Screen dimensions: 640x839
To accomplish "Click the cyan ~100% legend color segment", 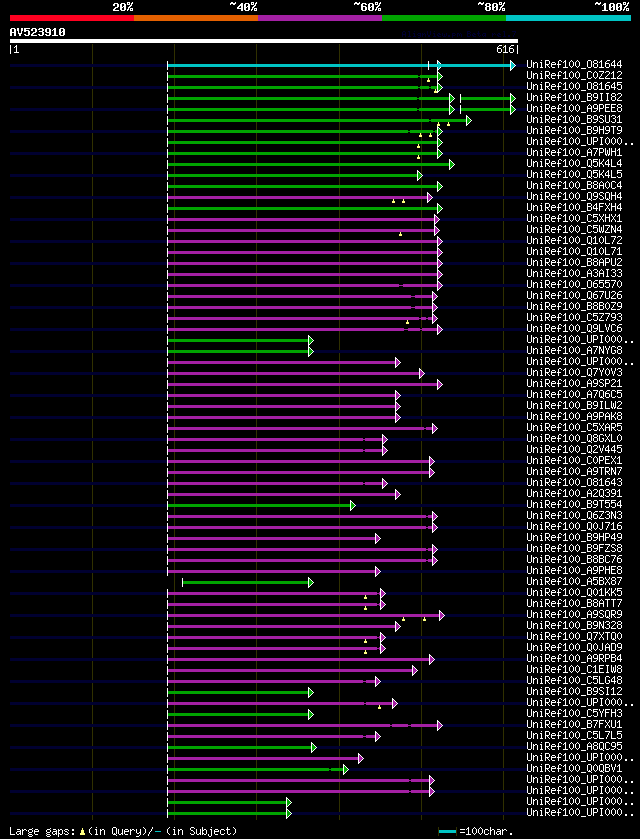I will (x=568, y=18).
